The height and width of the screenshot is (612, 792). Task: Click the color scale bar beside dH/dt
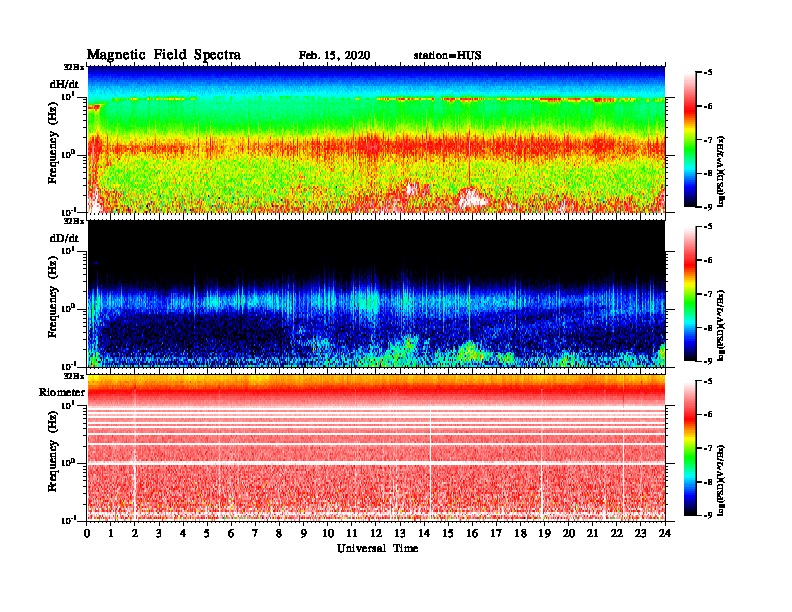pyautogui.click(x=689, y=139)
